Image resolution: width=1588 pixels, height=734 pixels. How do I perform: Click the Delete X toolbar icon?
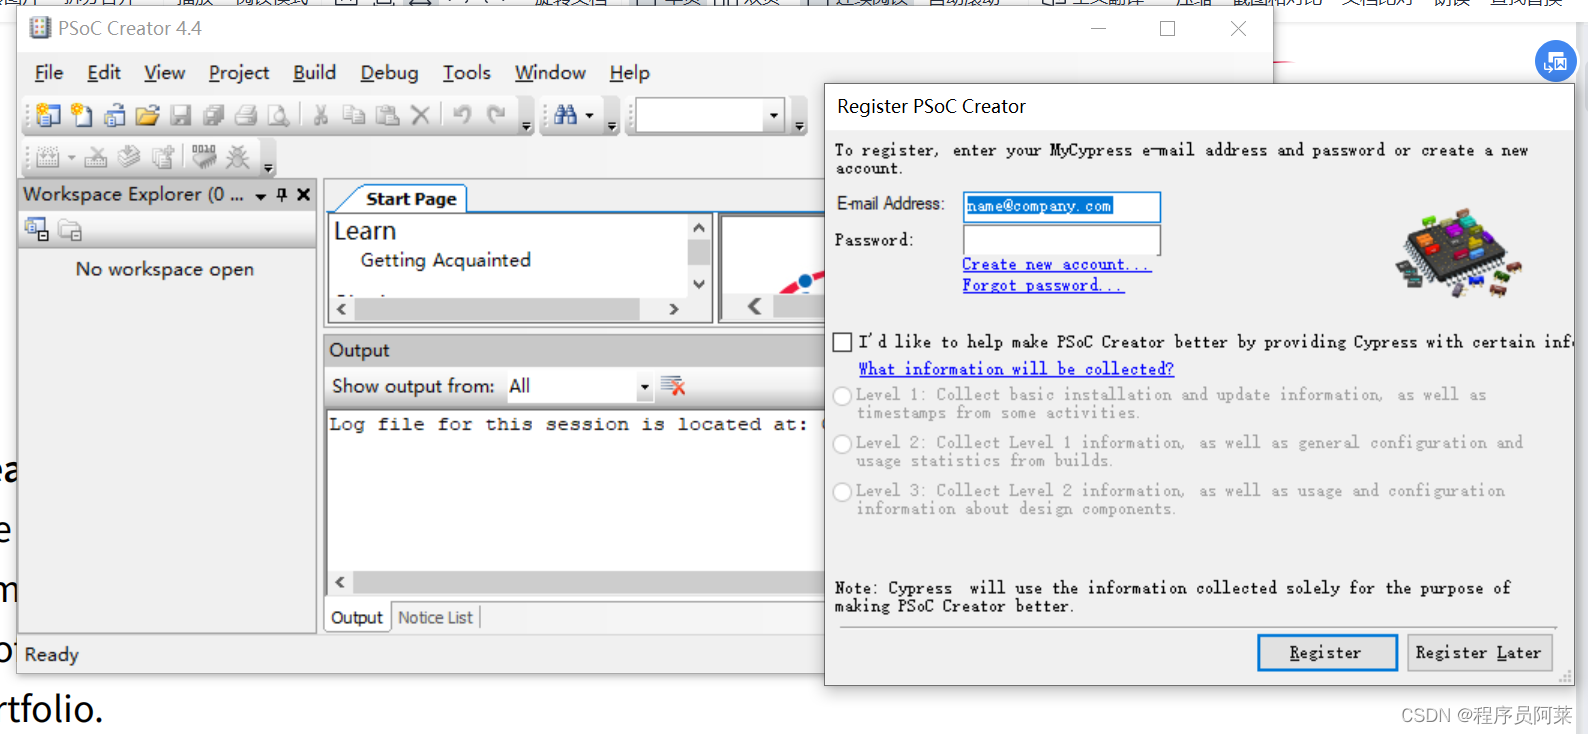[x=420, y=116]
